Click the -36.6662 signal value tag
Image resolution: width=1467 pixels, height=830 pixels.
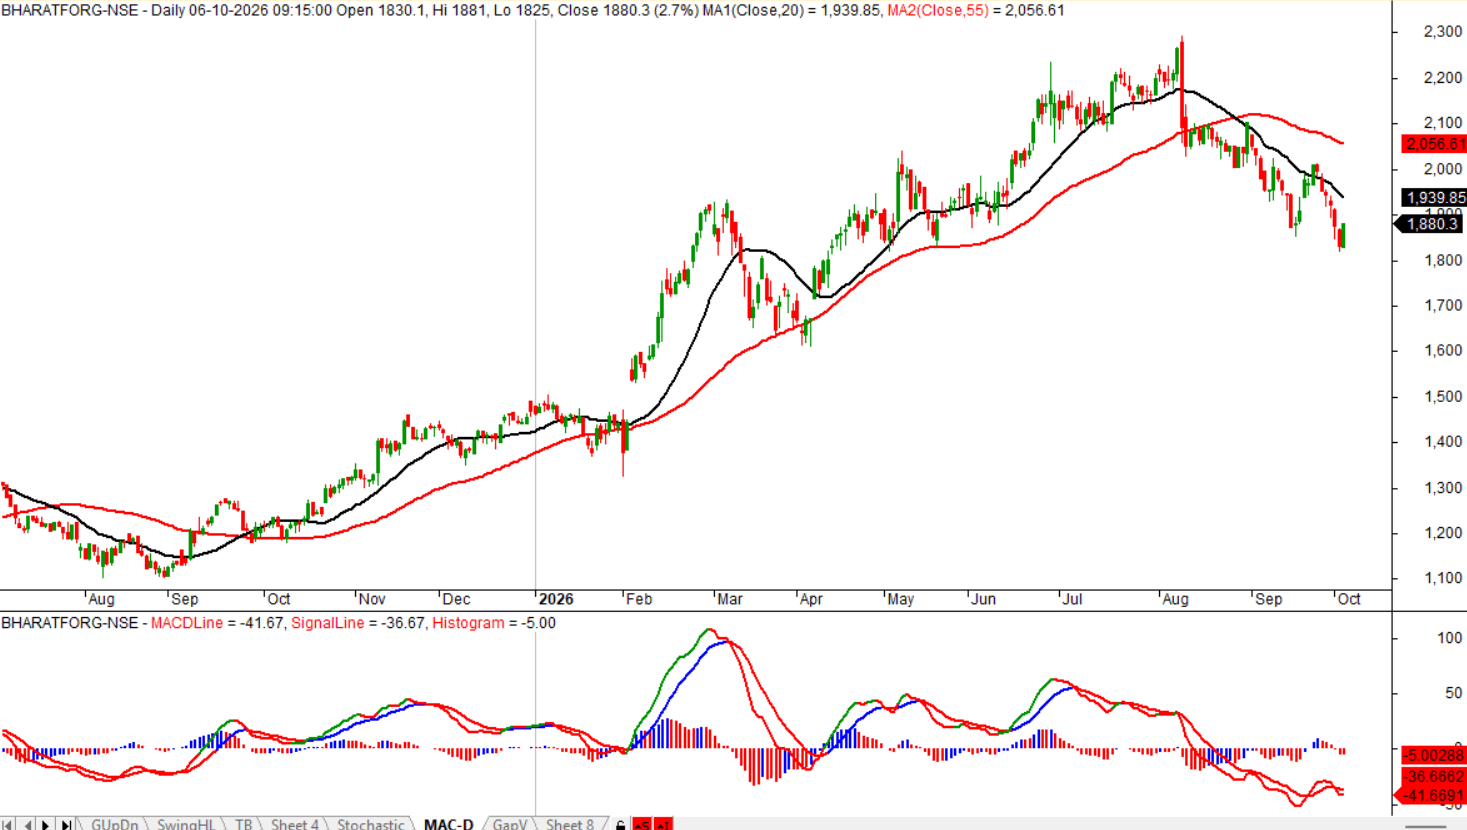[x=1433, y=776]
